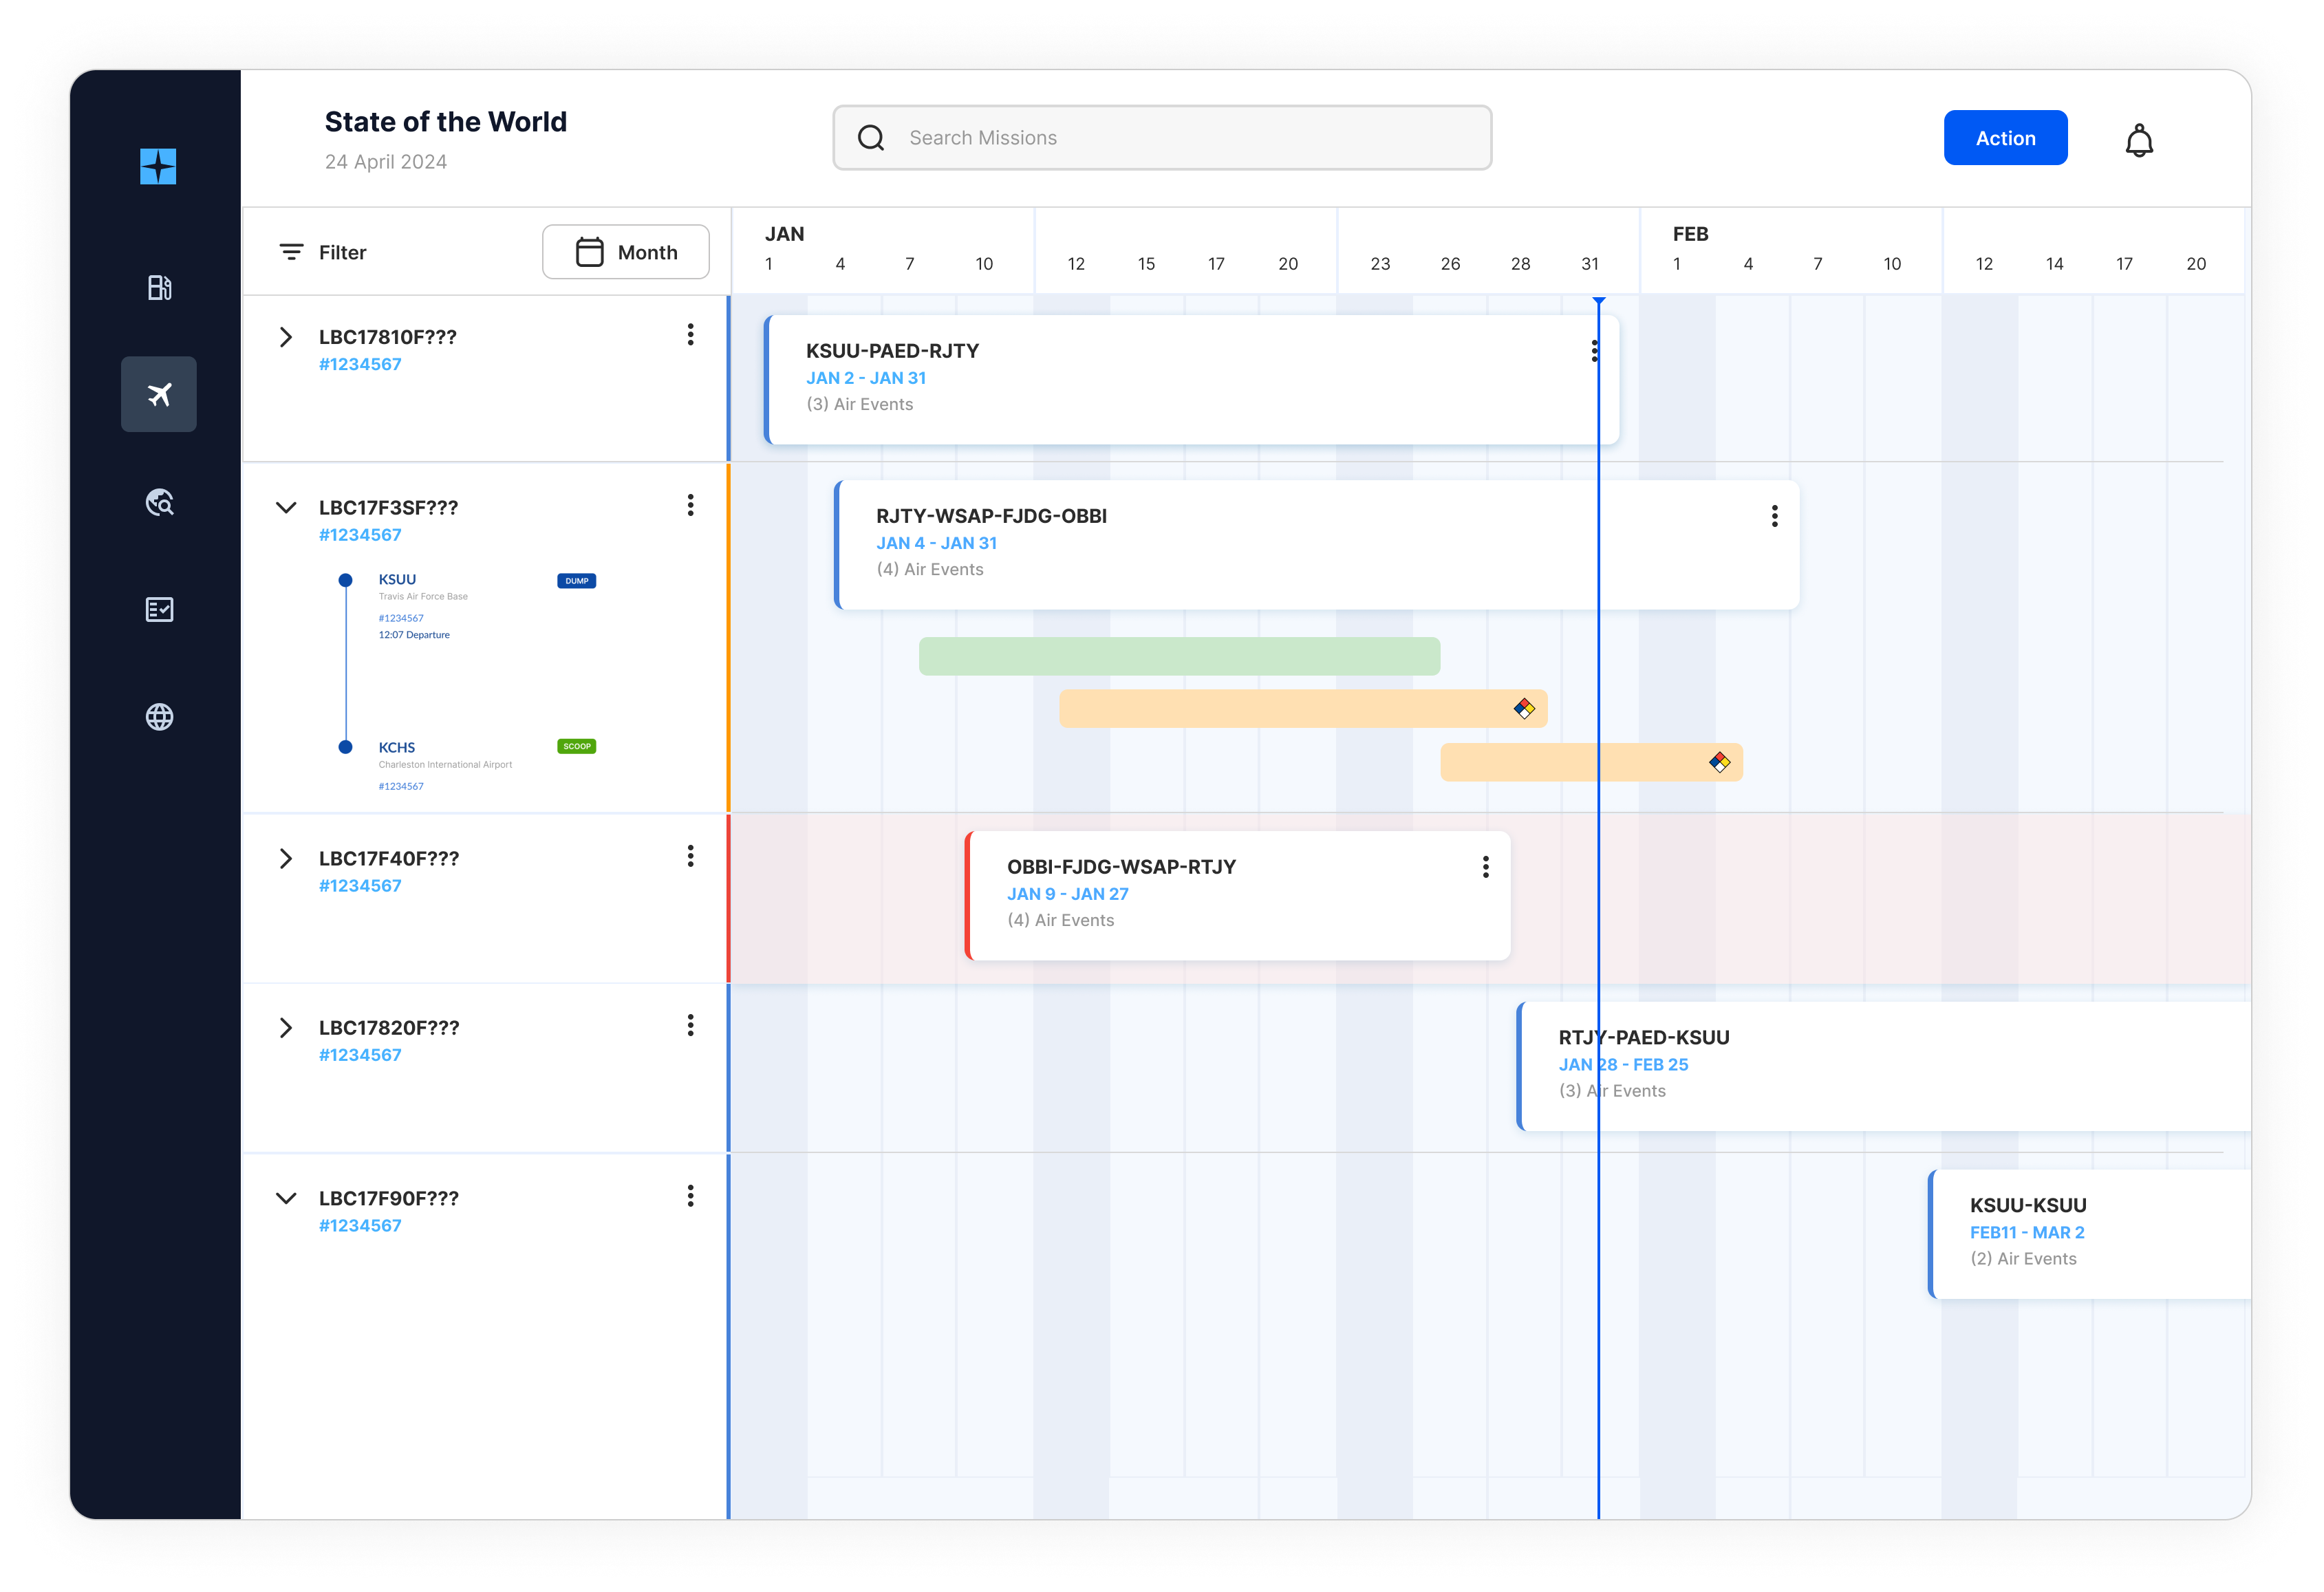Screen dimensions: 2324x1592
Task: Collapse the LBC17F3SF??? row
Action: click(286, 507)
